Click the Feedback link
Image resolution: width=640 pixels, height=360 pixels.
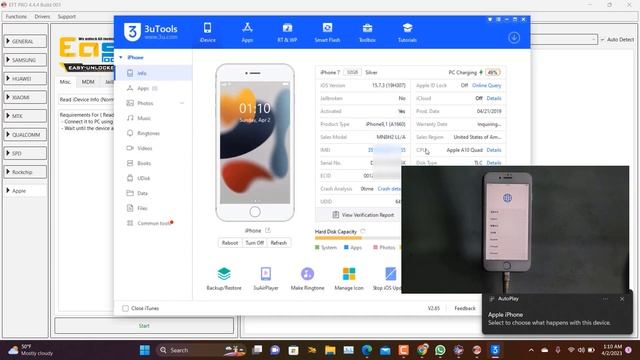click(x=465, y=308)
